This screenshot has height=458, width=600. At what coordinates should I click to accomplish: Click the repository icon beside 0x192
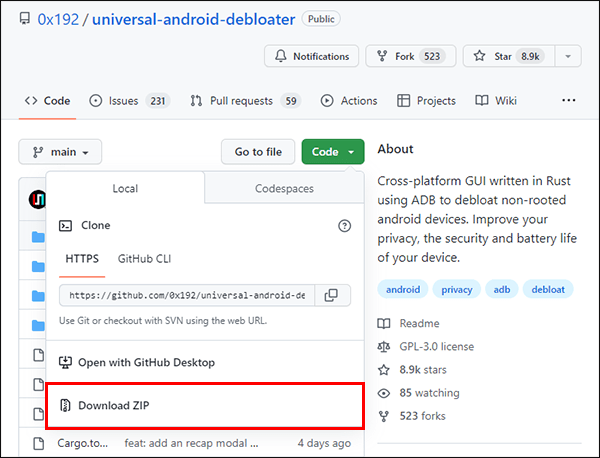click(25, 19)
